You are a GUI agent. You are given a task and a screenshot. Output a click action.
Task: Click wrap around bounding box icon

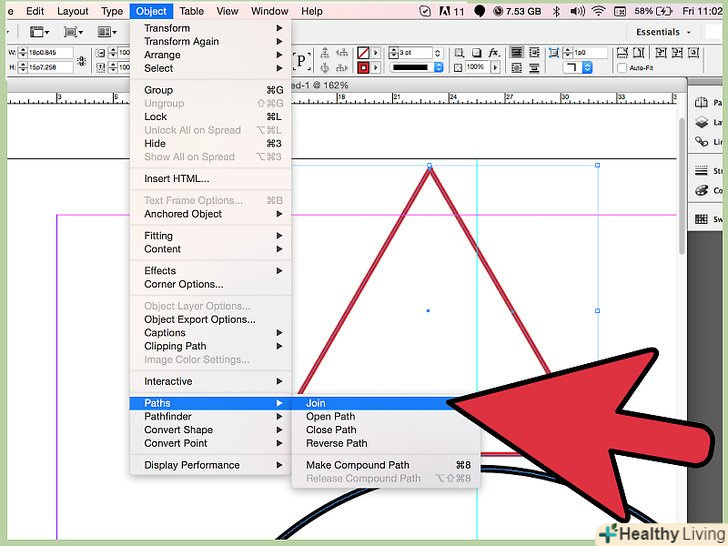534,52
